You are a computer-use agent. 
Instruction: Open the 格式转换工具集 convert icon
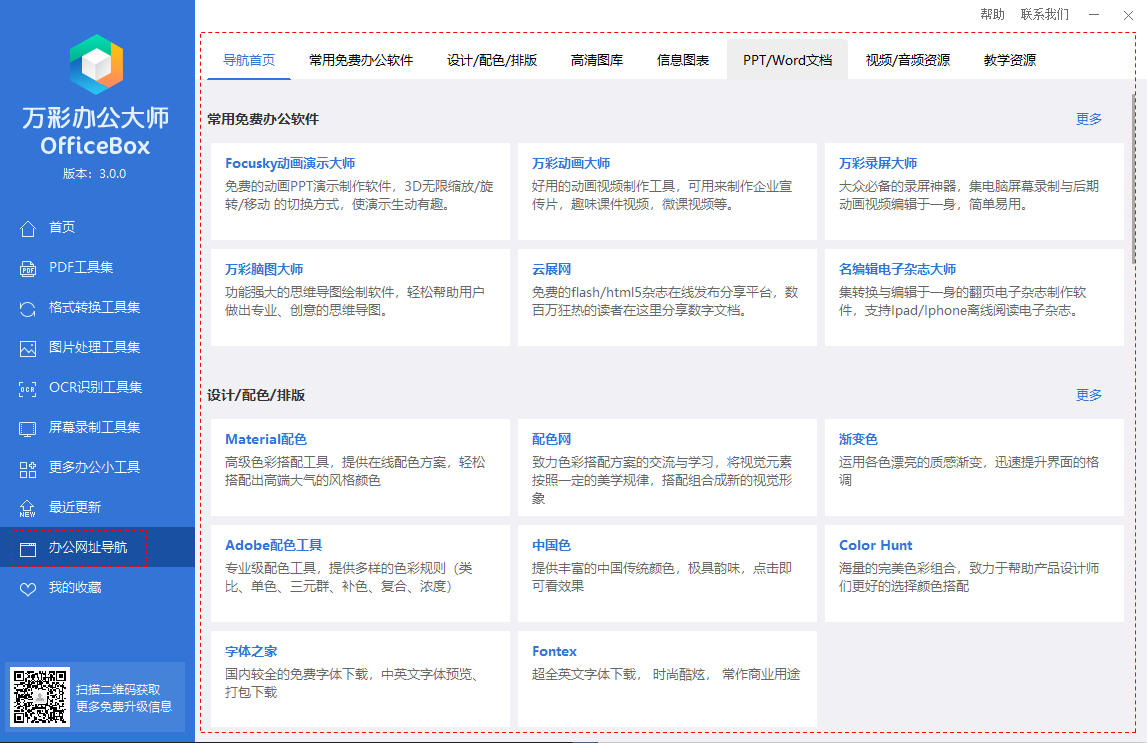tap(28, 308)
